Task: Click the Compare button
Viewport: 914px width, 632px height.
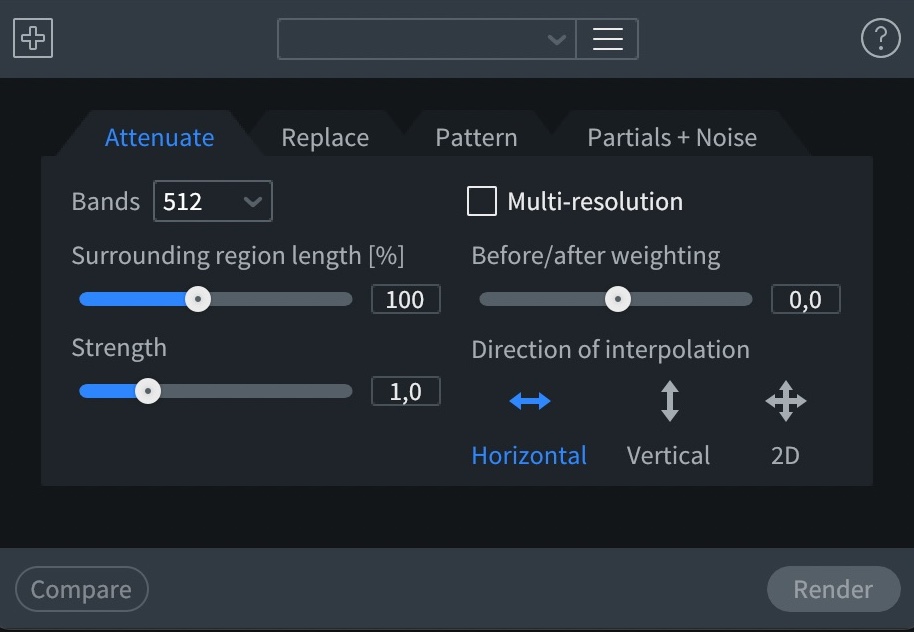Action: pyautogui.click(x=82, y=589)
